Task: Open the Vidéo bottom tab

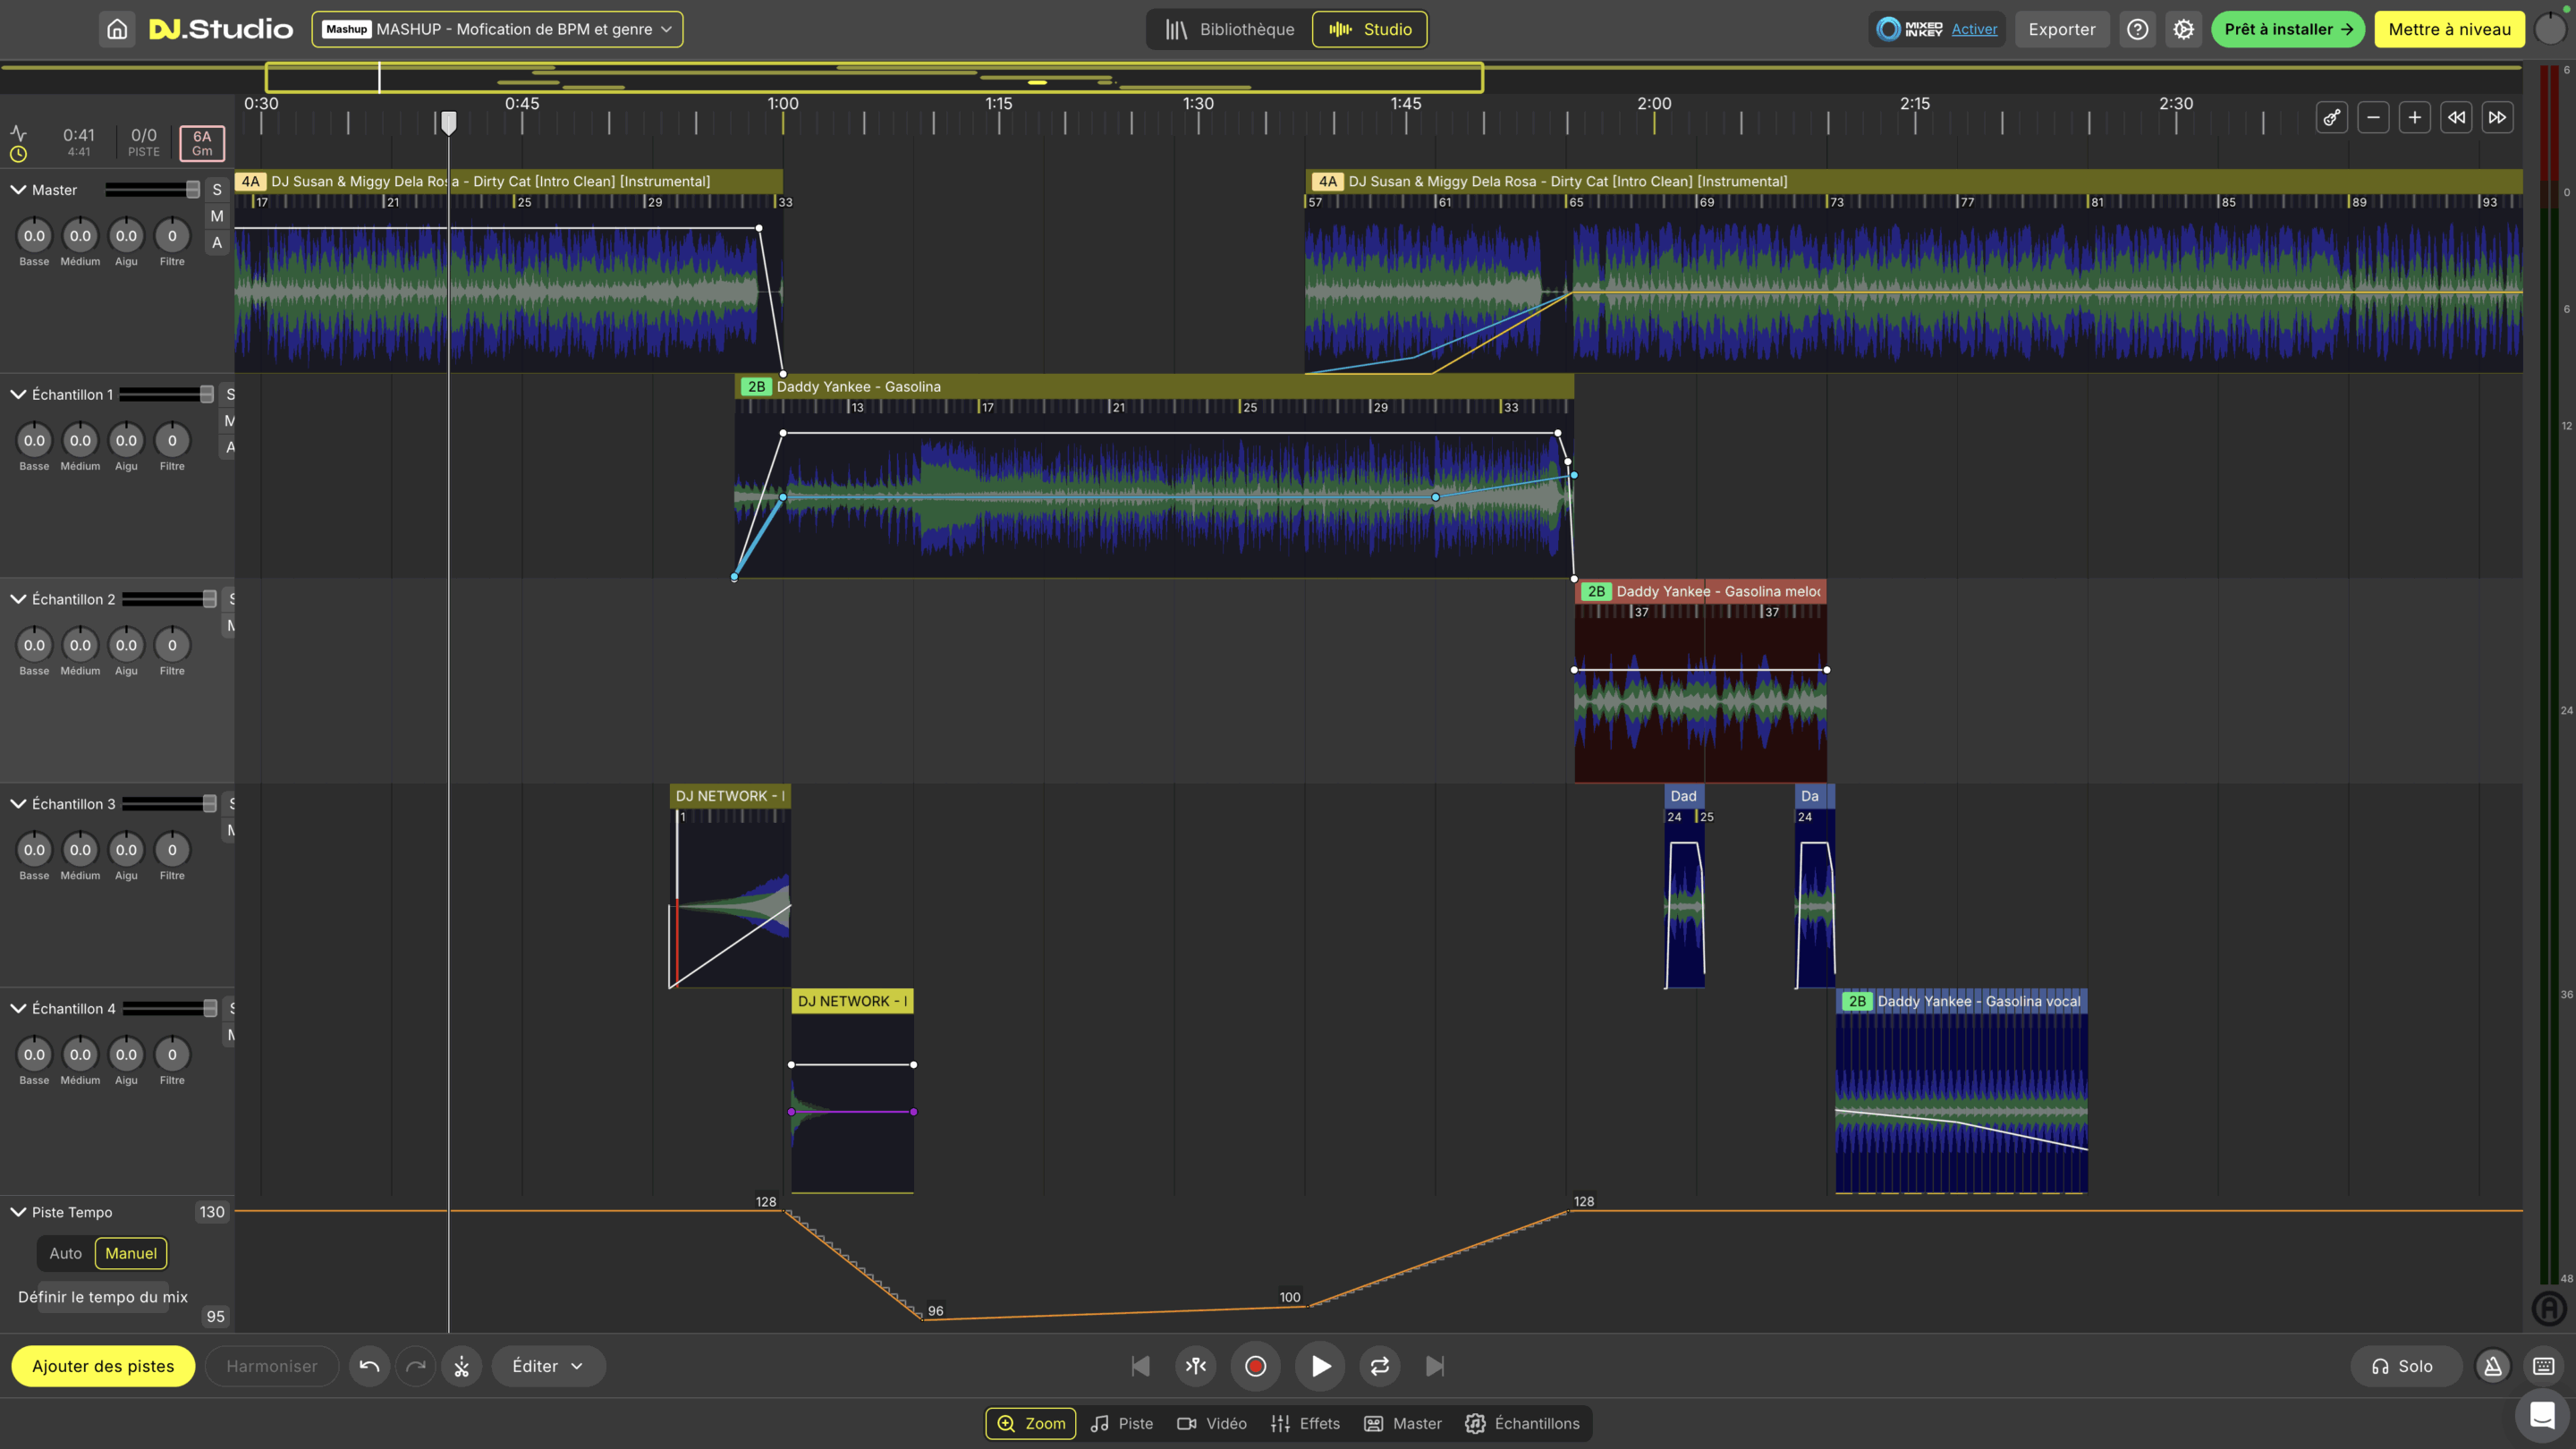Action: click(x=1212, y=1423)
